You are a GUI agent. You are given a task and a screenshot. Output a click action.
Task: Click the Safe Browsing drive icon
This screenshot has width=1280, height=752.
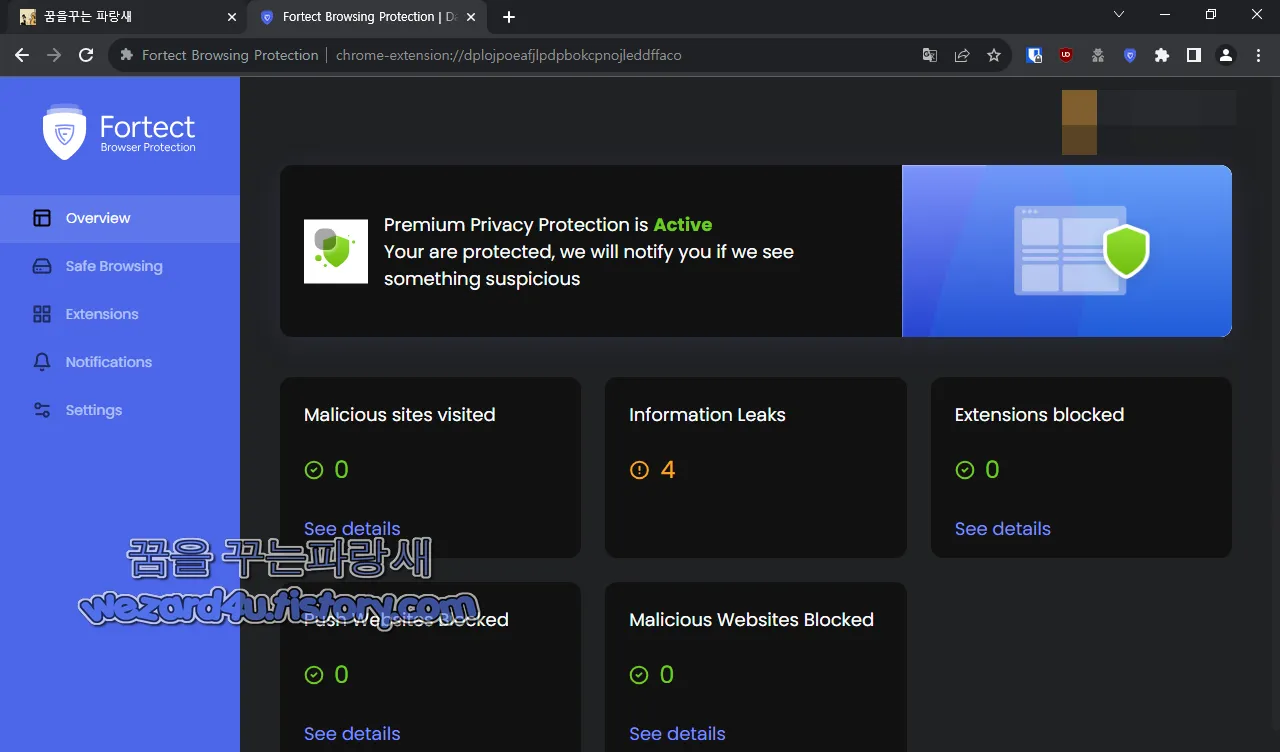tap(42, 266)
